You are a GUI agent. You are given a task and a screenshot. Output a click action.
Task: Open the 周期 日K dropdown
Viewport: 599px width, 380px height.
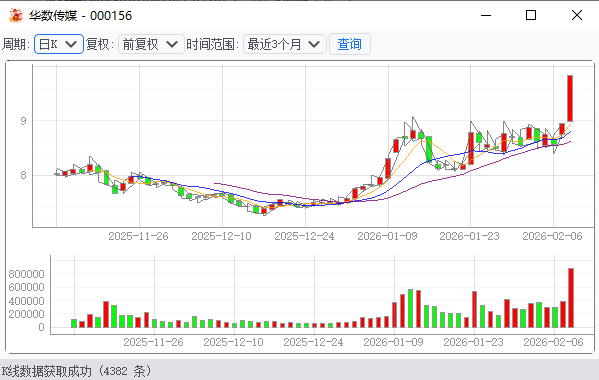[x=59, y=44]
